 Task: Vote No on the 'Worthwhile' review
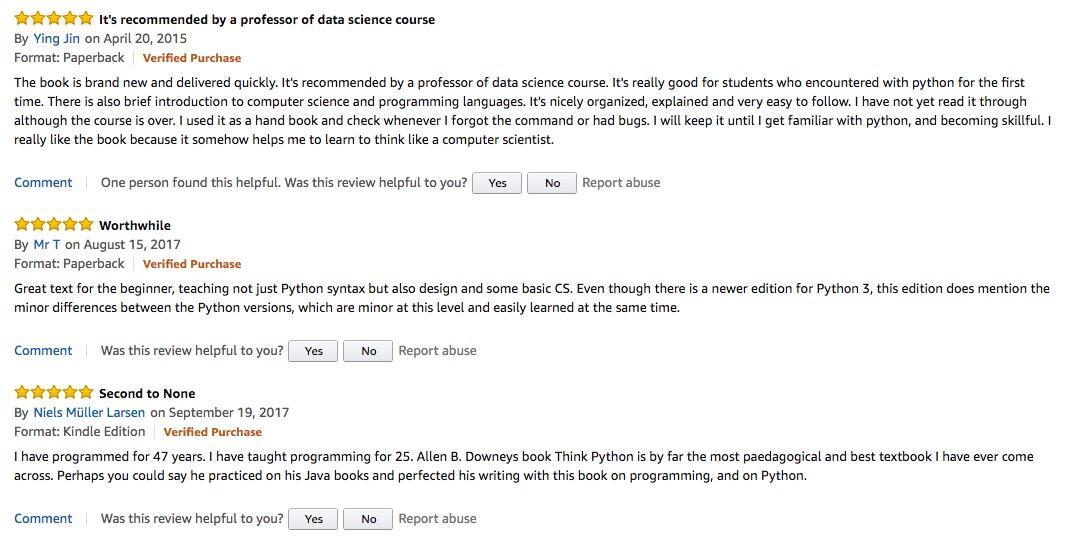point(369,351)
